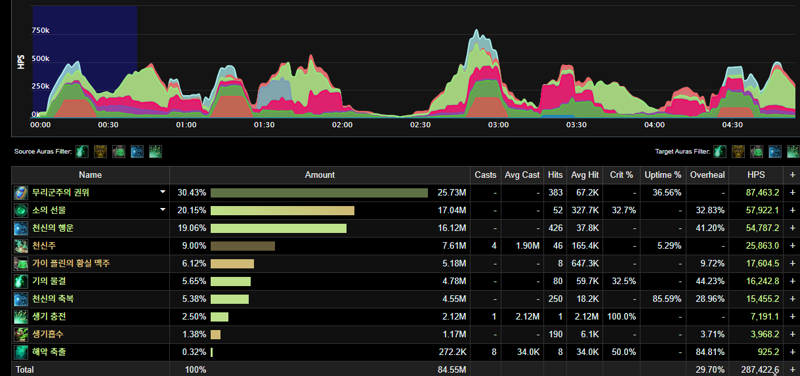
Task: Toggle the golden tiger face Target Auras Filter icon
Action: tap(738, 152)
